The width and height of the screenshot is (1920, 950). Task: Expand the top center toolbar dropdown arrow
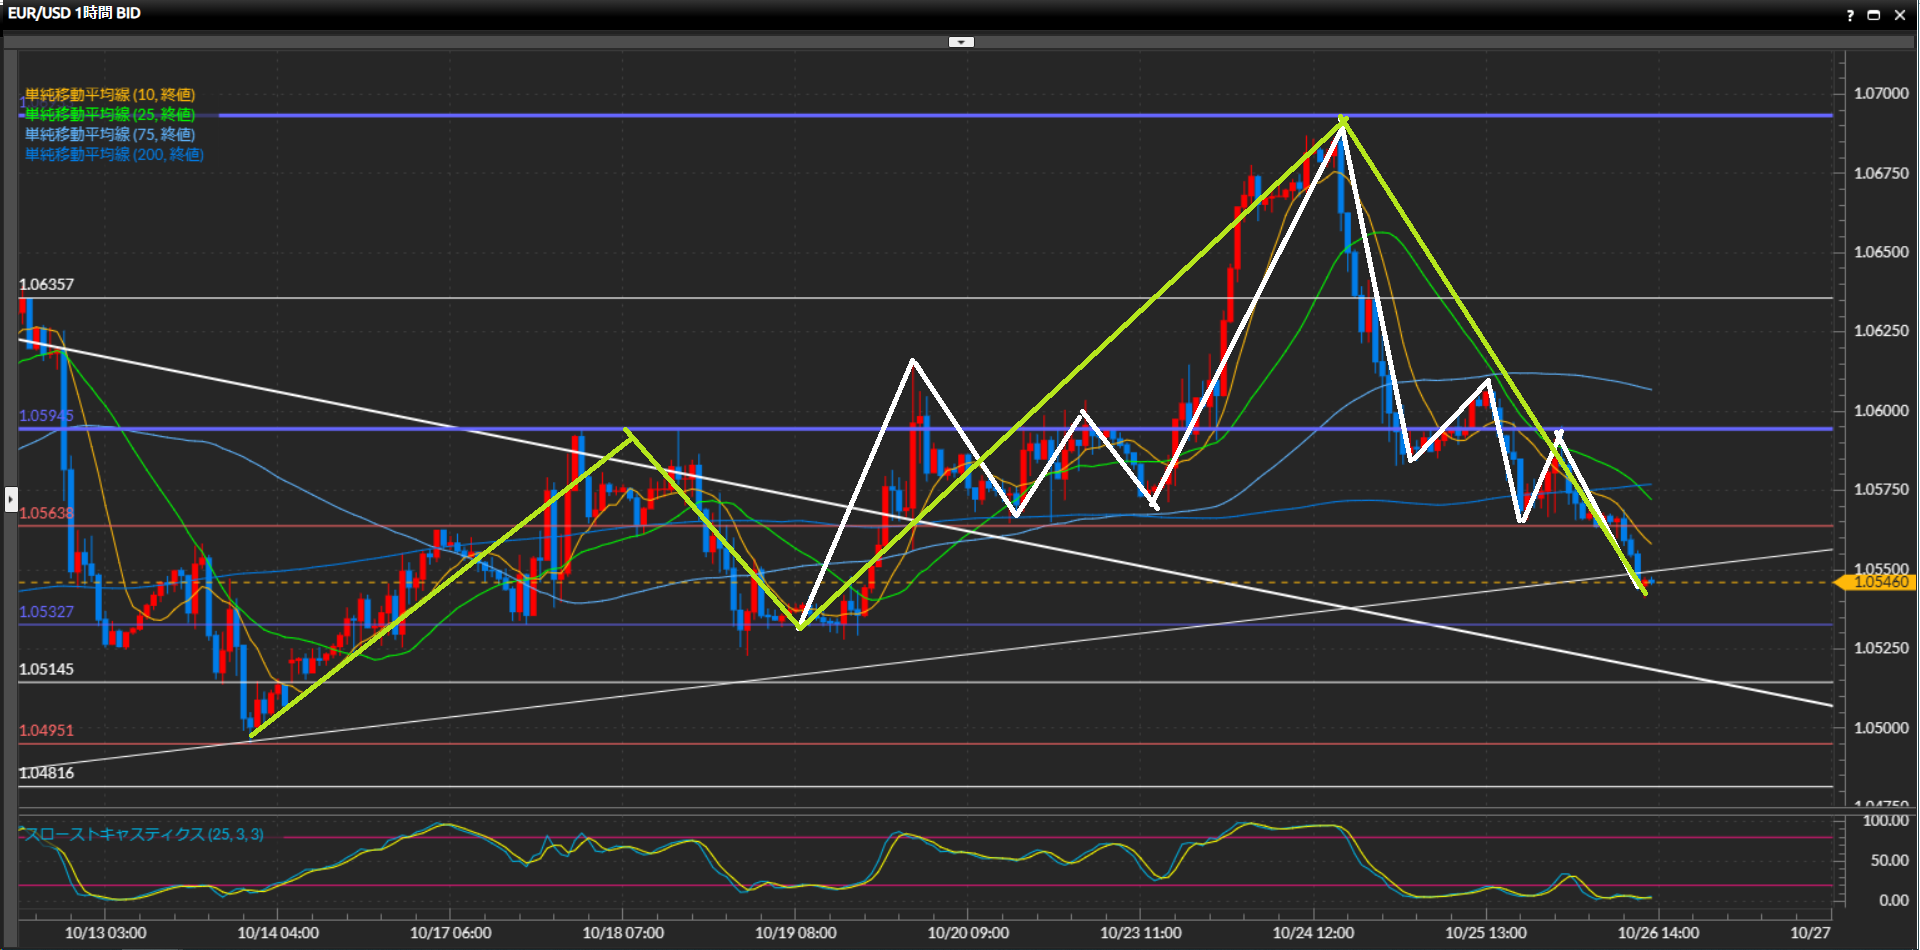click(x=961, y=42)
